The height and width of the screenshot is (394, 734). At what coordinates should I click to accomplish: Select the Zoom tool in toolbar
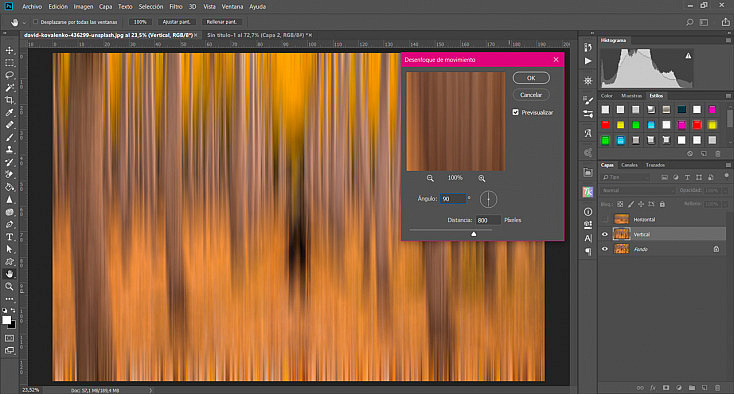(9, 286)
